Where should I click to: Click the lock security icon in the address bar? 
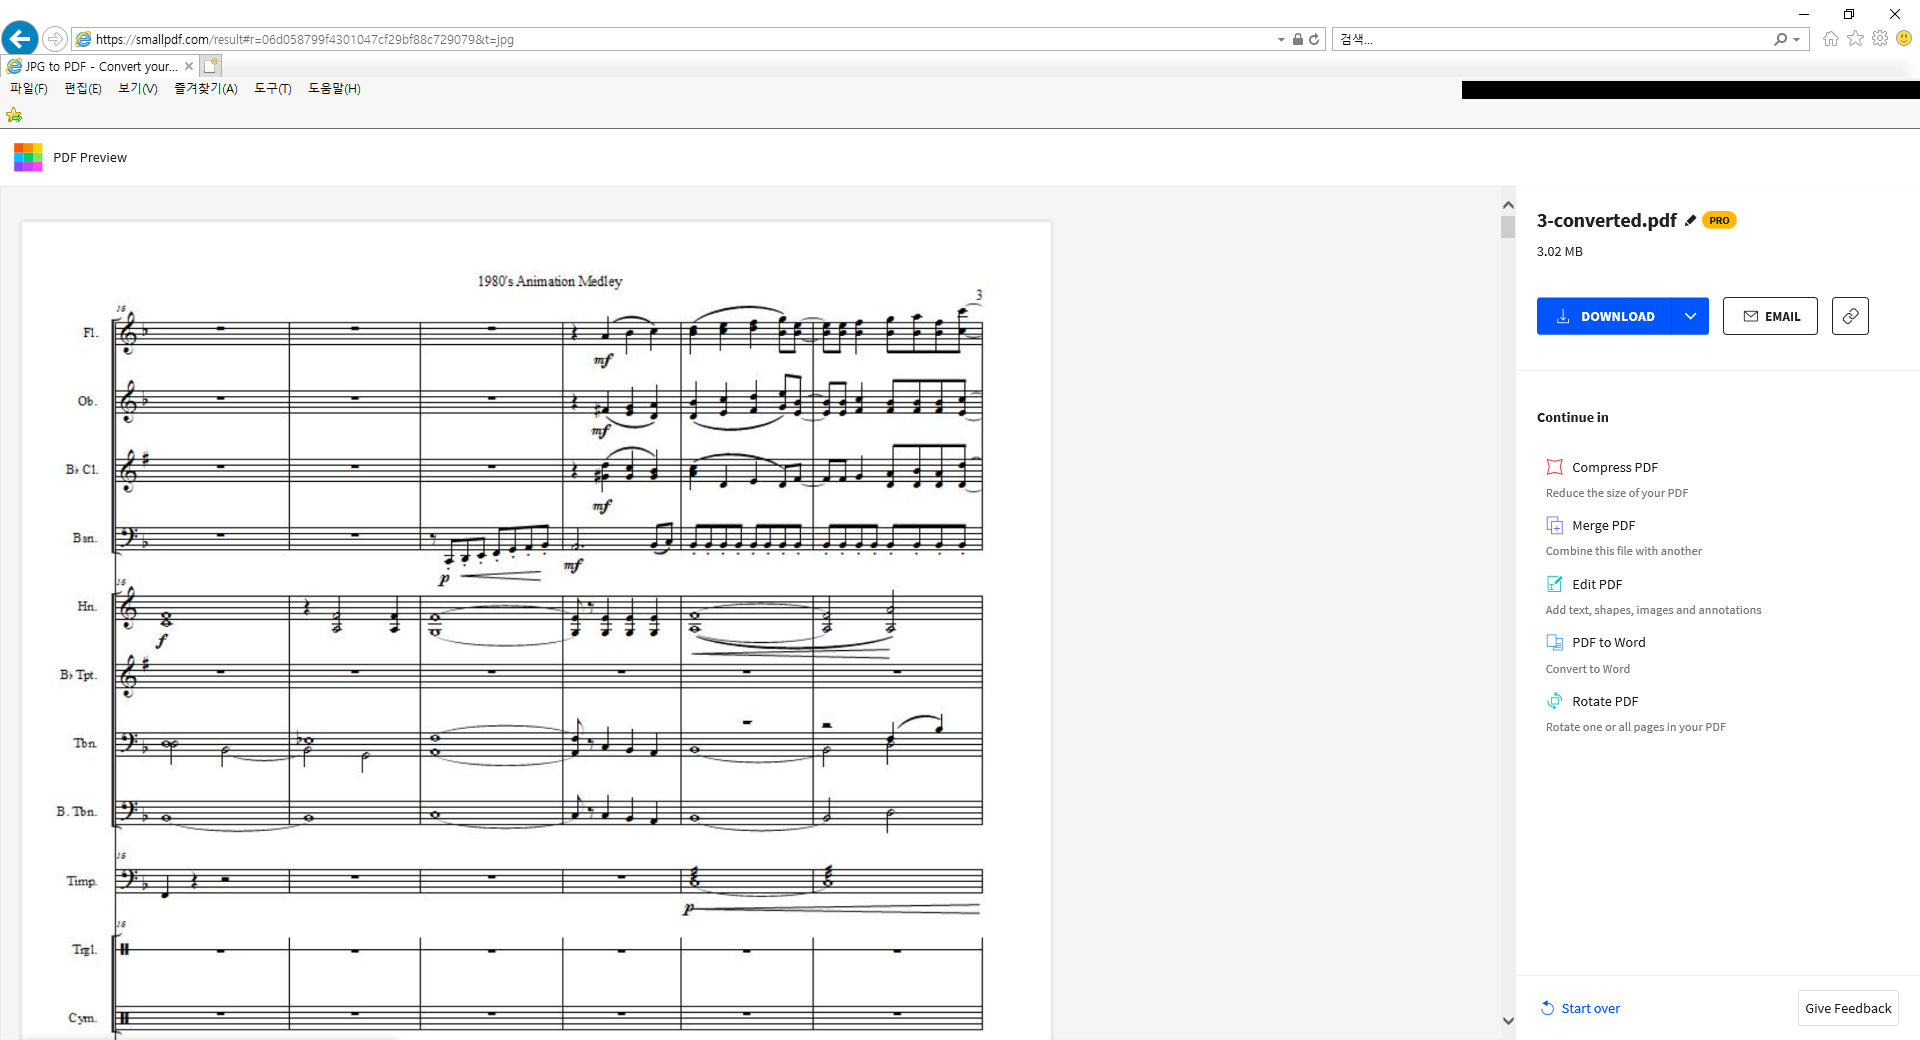click(x=1297, y=39)
